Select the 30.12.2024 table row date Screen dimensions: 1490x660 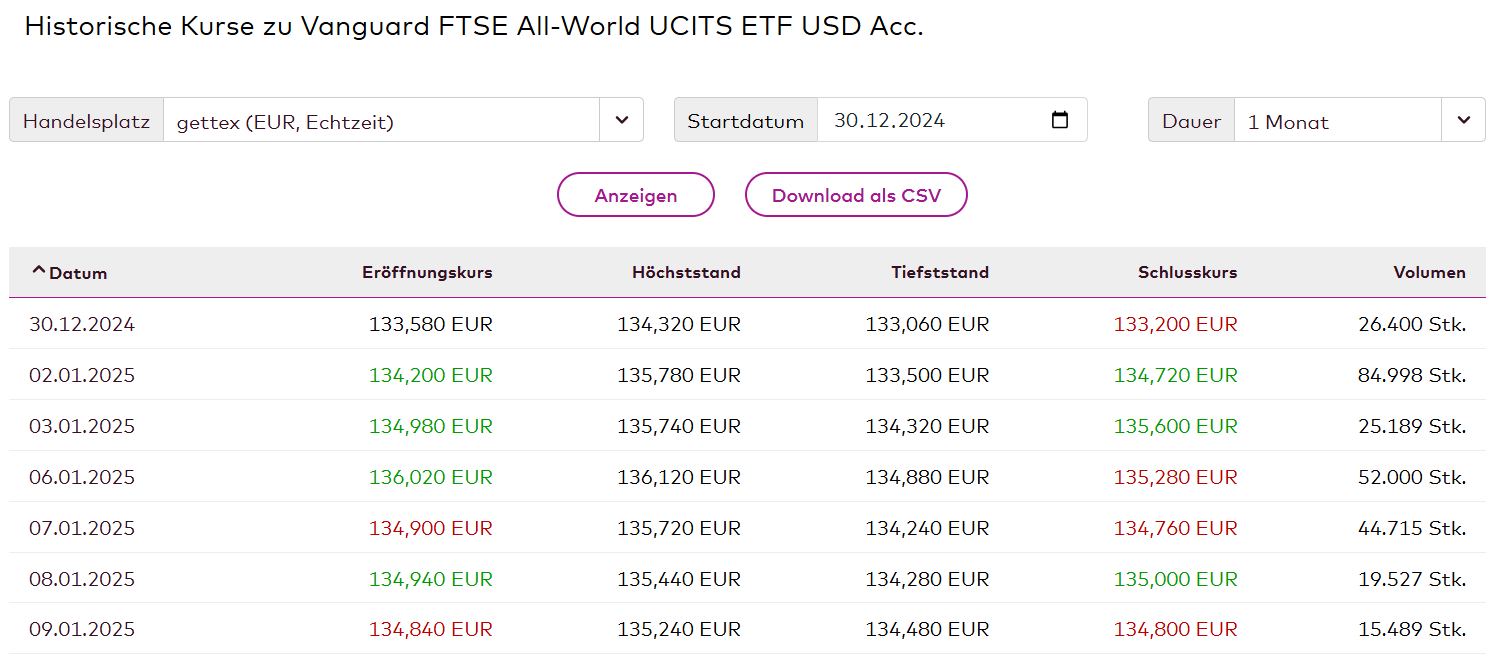click(82, 324)
